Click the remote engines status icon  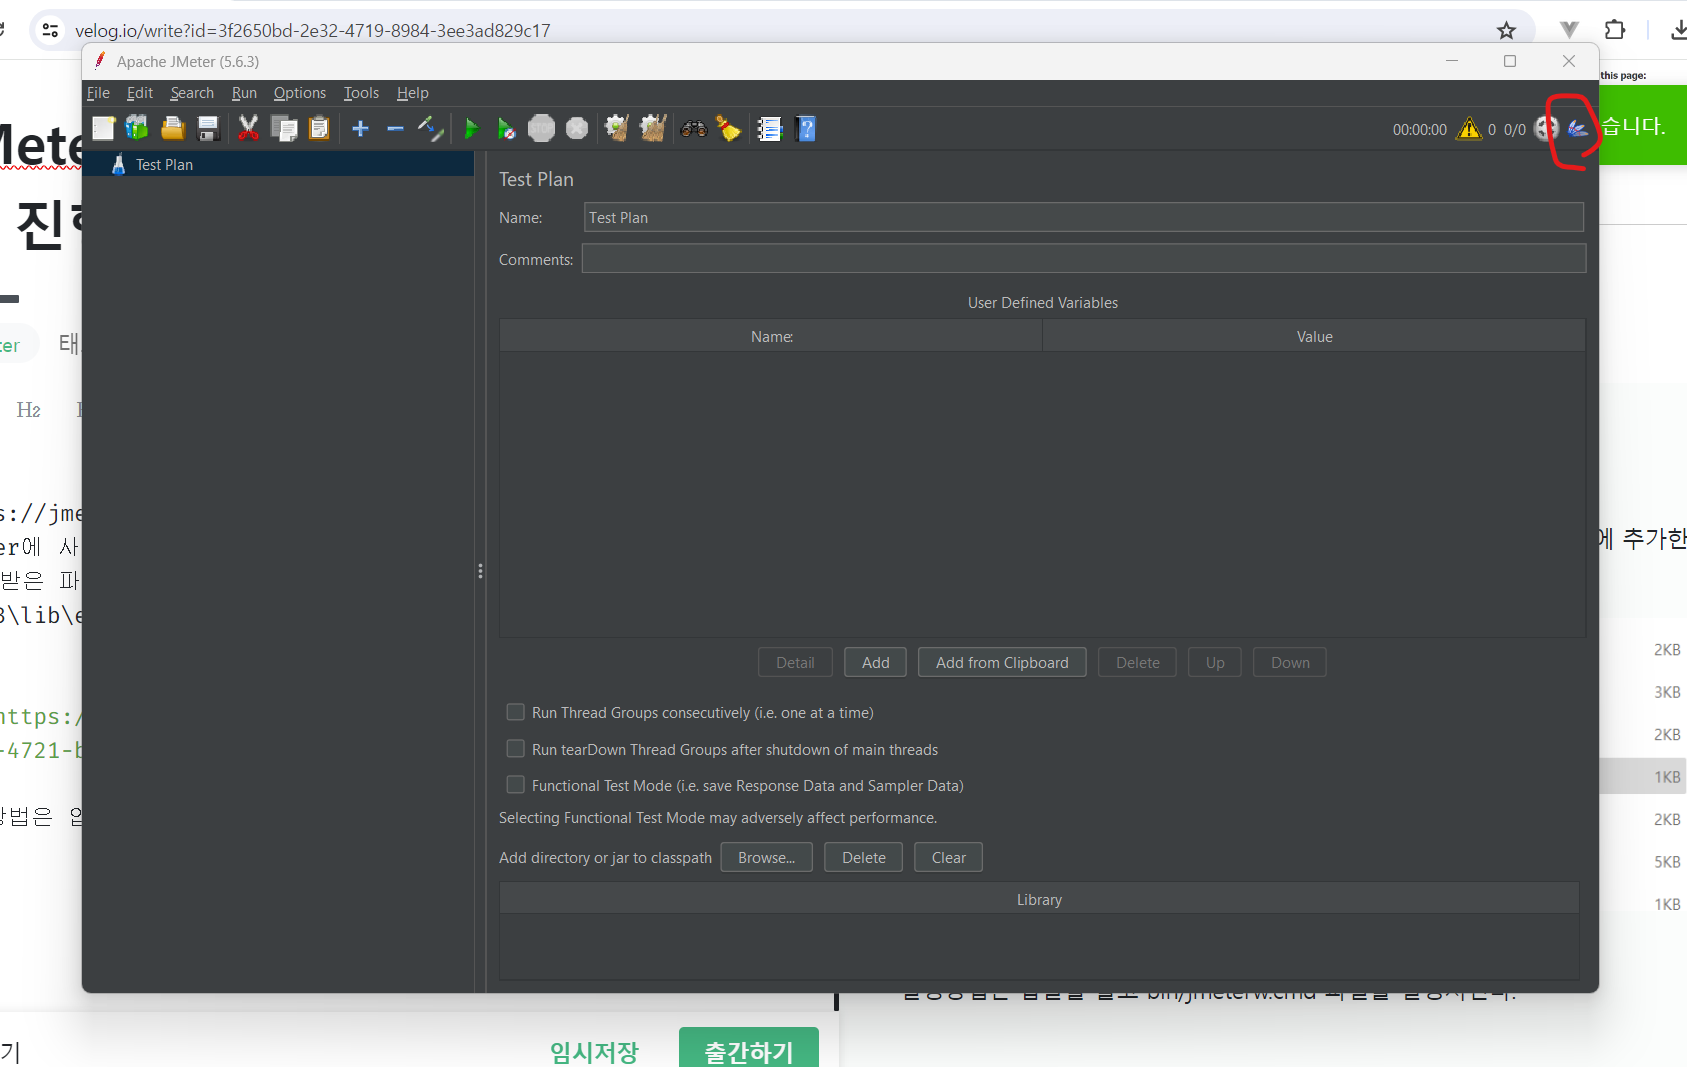1546,128
